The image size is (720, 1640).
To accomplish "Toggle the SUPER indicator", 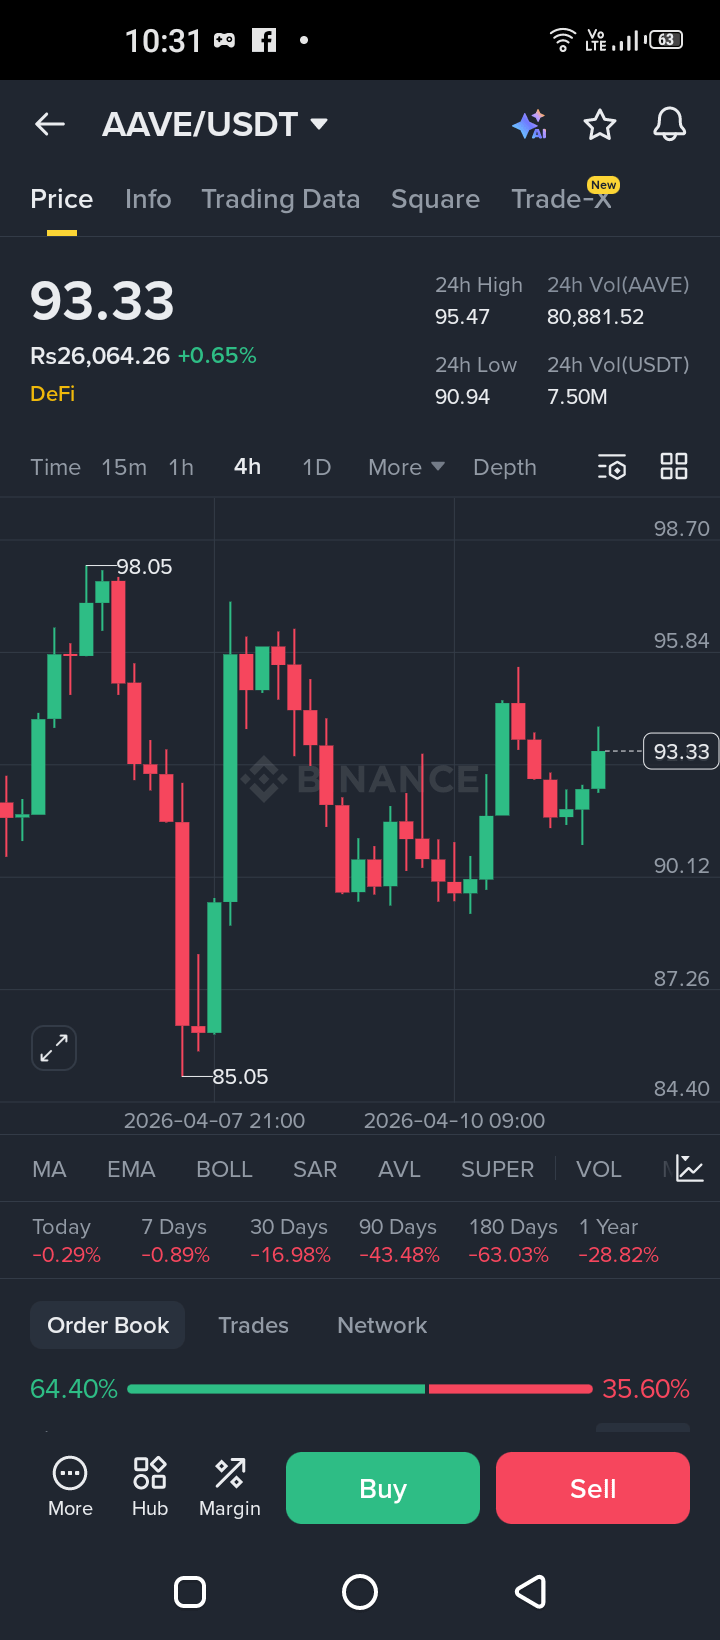I will point(497,1169).
